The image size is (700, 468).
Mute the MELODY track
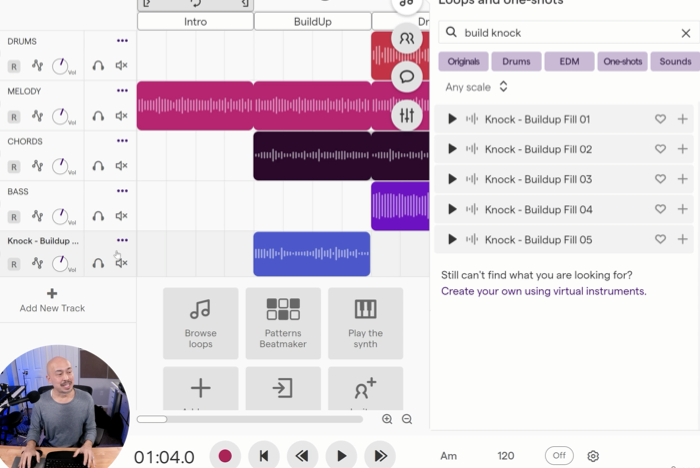[121, 116]
